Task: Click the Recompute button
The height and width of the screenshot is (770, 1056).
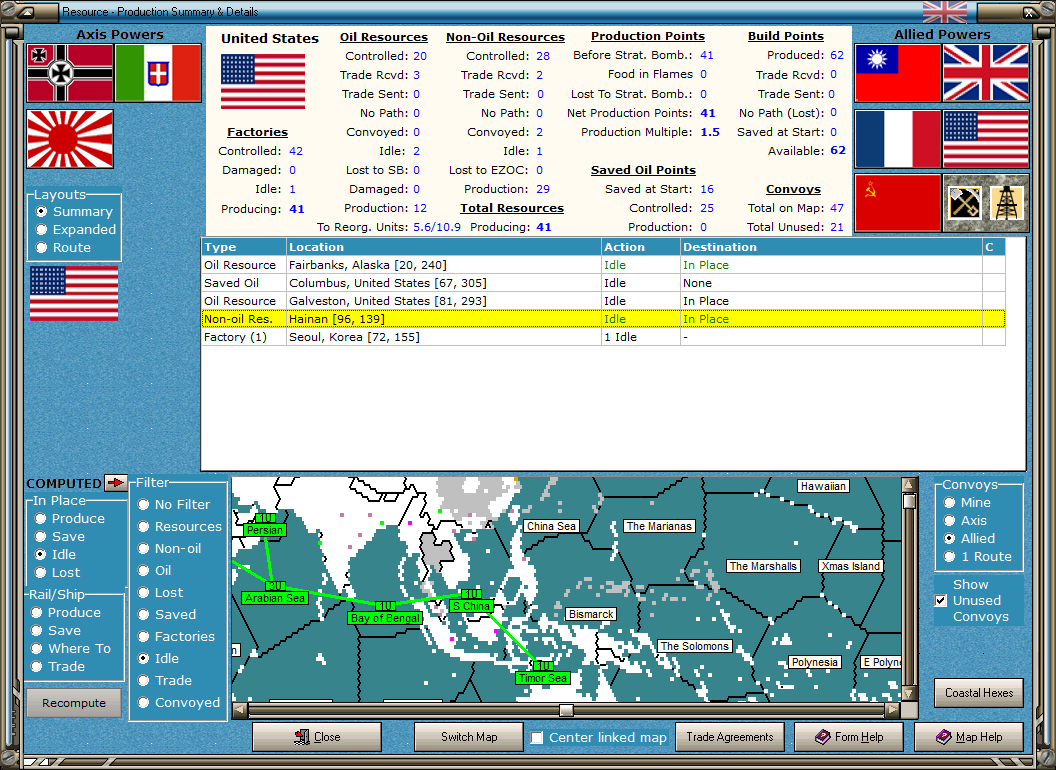Action: click(x=74, y=703)
